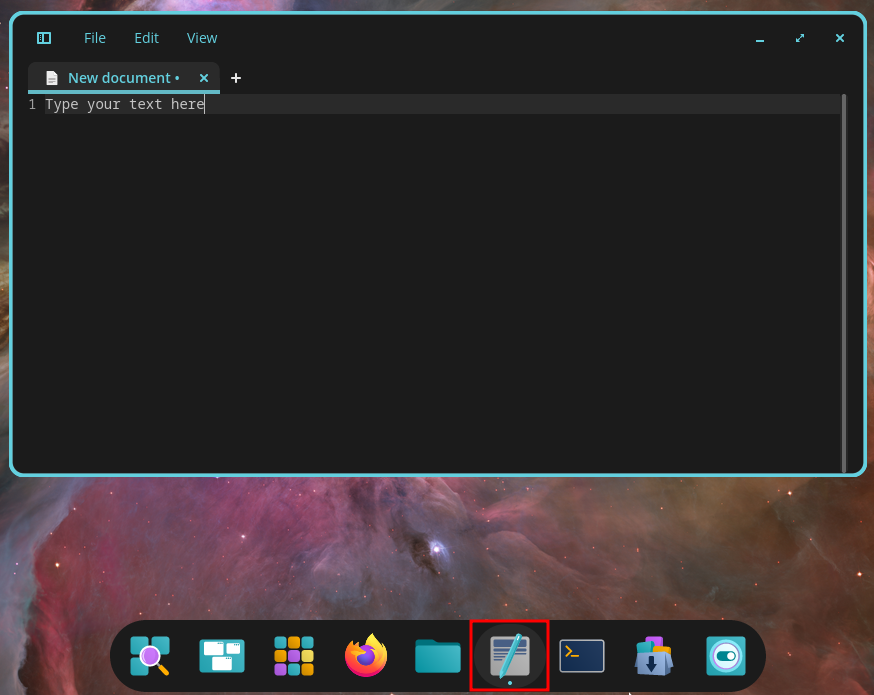Launch the package installer from the dock
Image resolution: width=874 pixels, height=695 pixels.
pyautogui.click(x=654, y=656)
